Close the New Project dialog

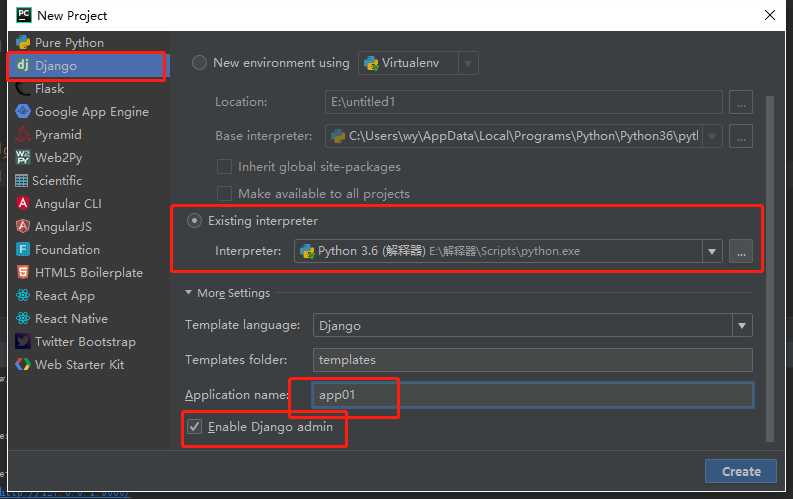pyautogui.click(x=770, y=15)
